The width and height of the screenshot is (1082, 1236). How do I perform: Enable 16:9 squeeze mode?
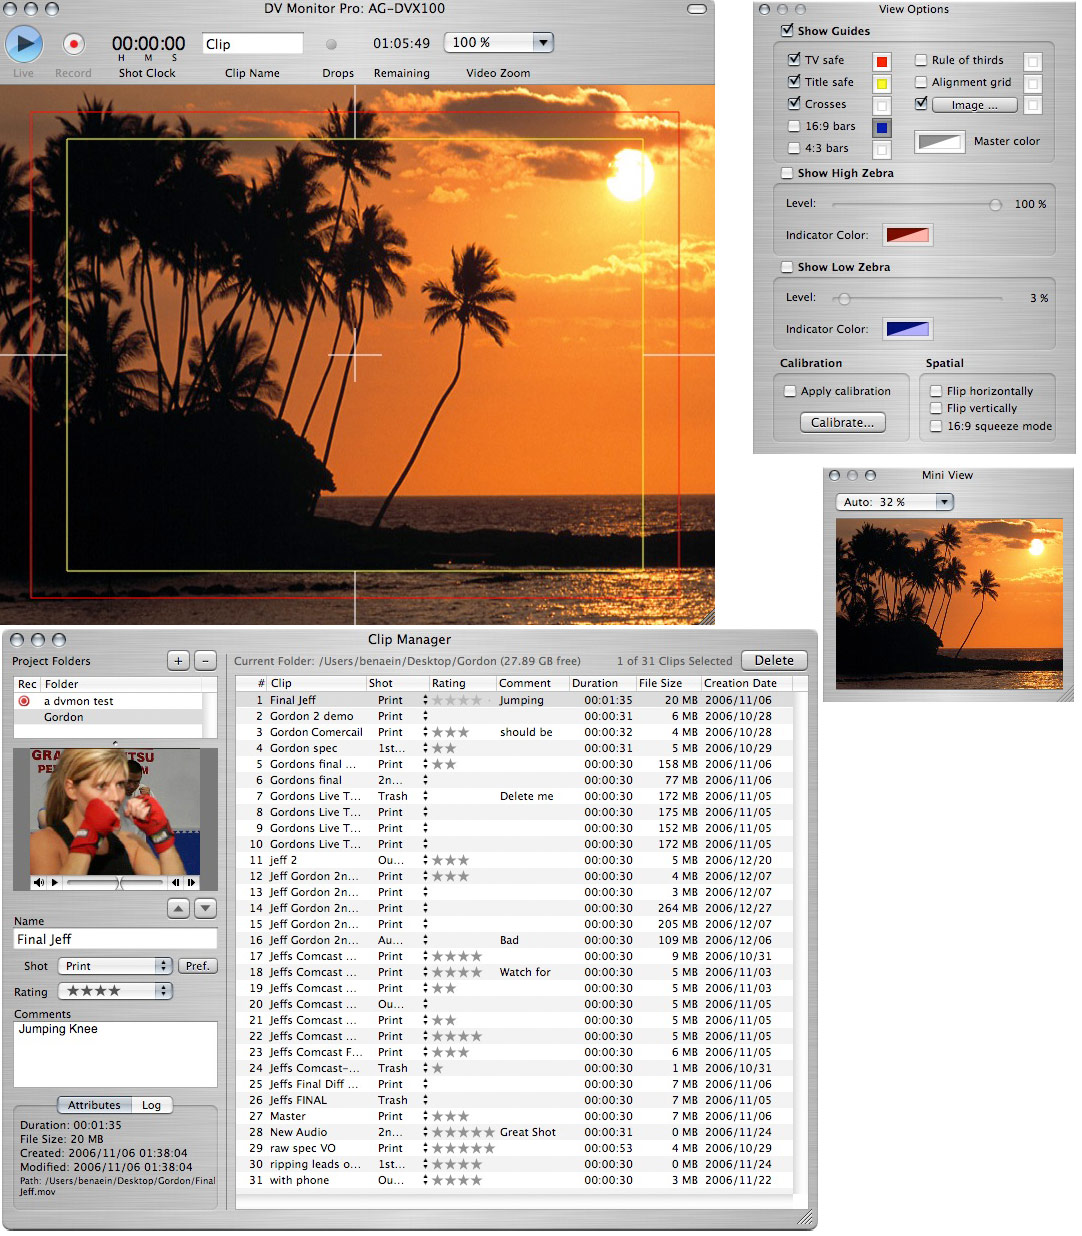[936, 426]
